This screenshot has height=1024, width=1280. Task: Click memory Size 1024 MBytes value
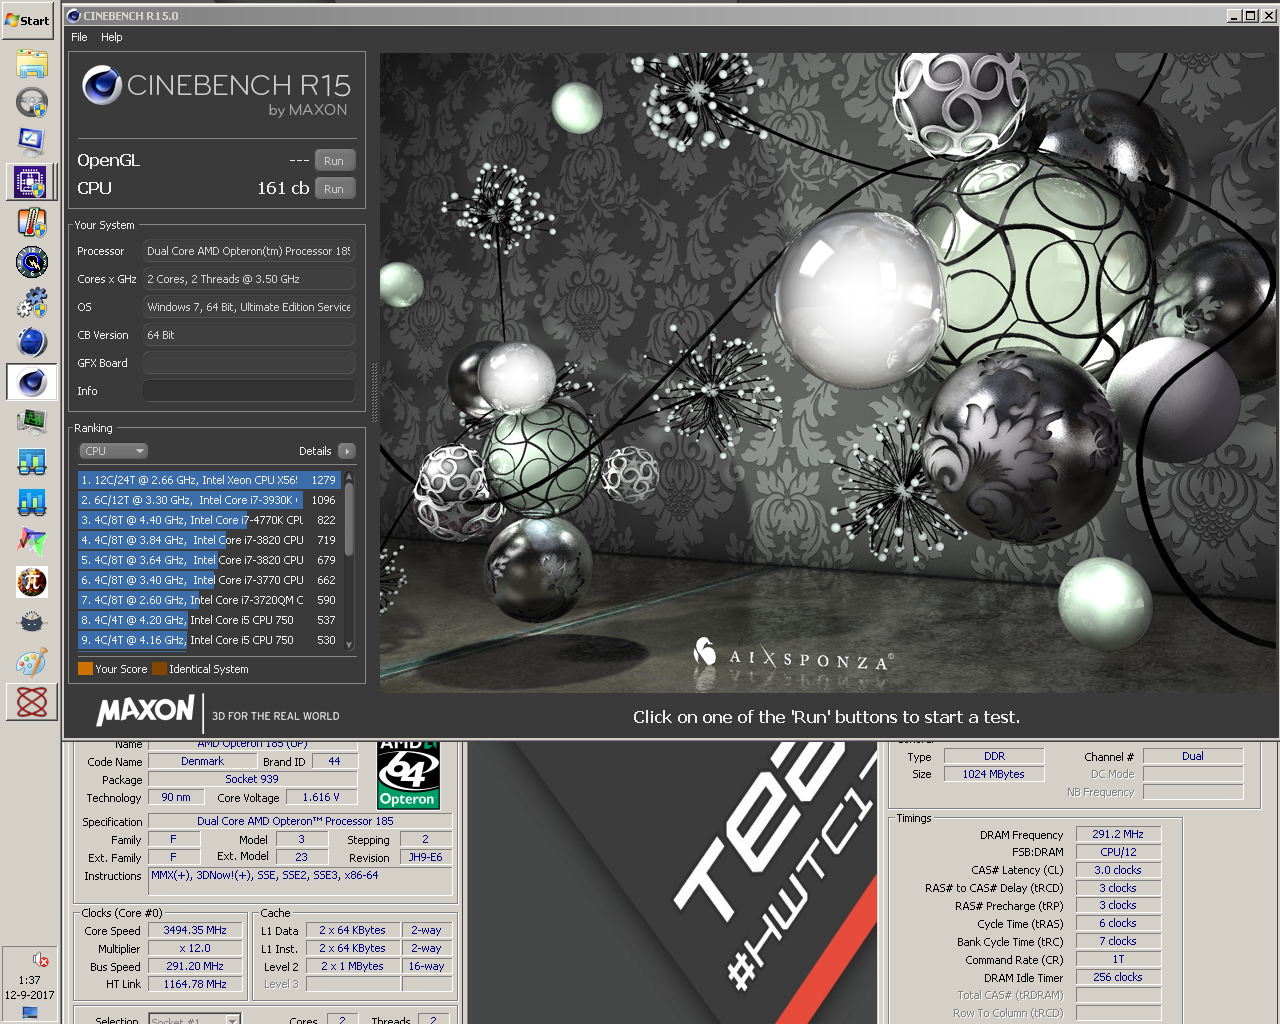(x=994, y=774)
